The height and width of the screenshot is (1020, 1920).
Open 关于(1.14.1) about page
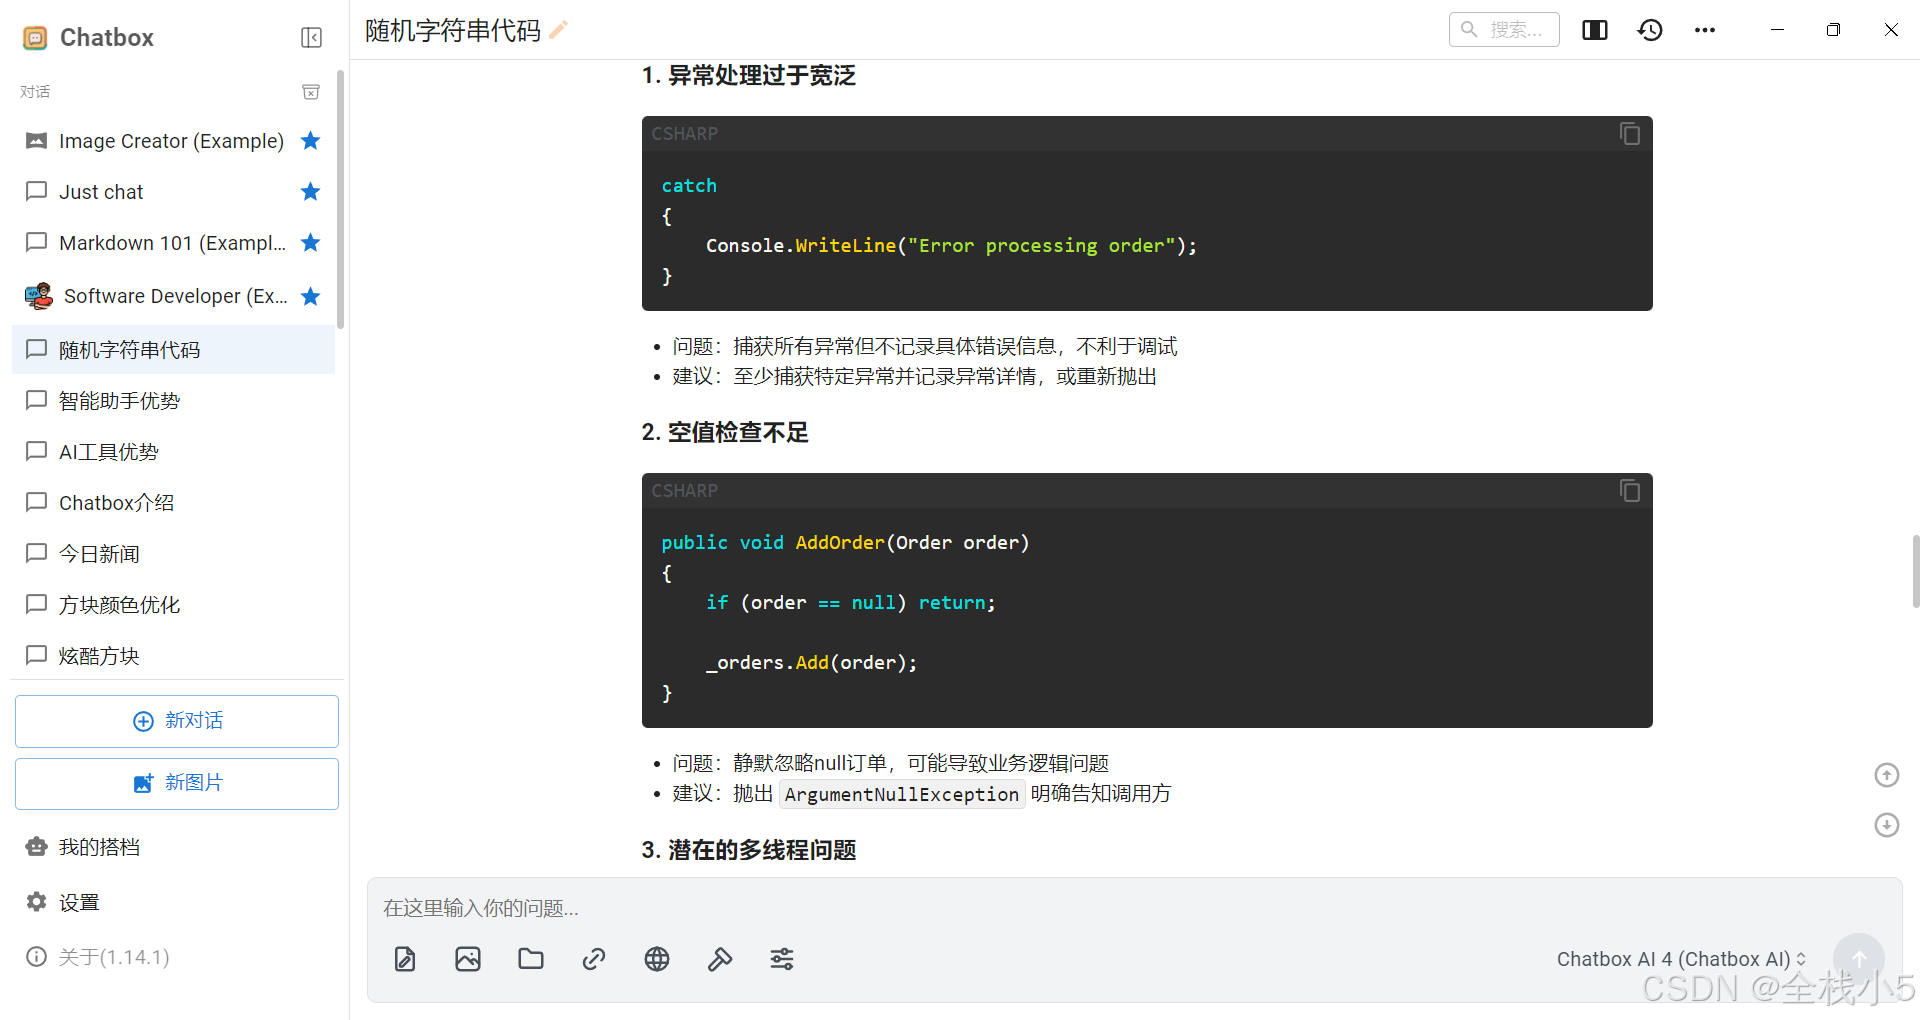click(x=173, y=957)
